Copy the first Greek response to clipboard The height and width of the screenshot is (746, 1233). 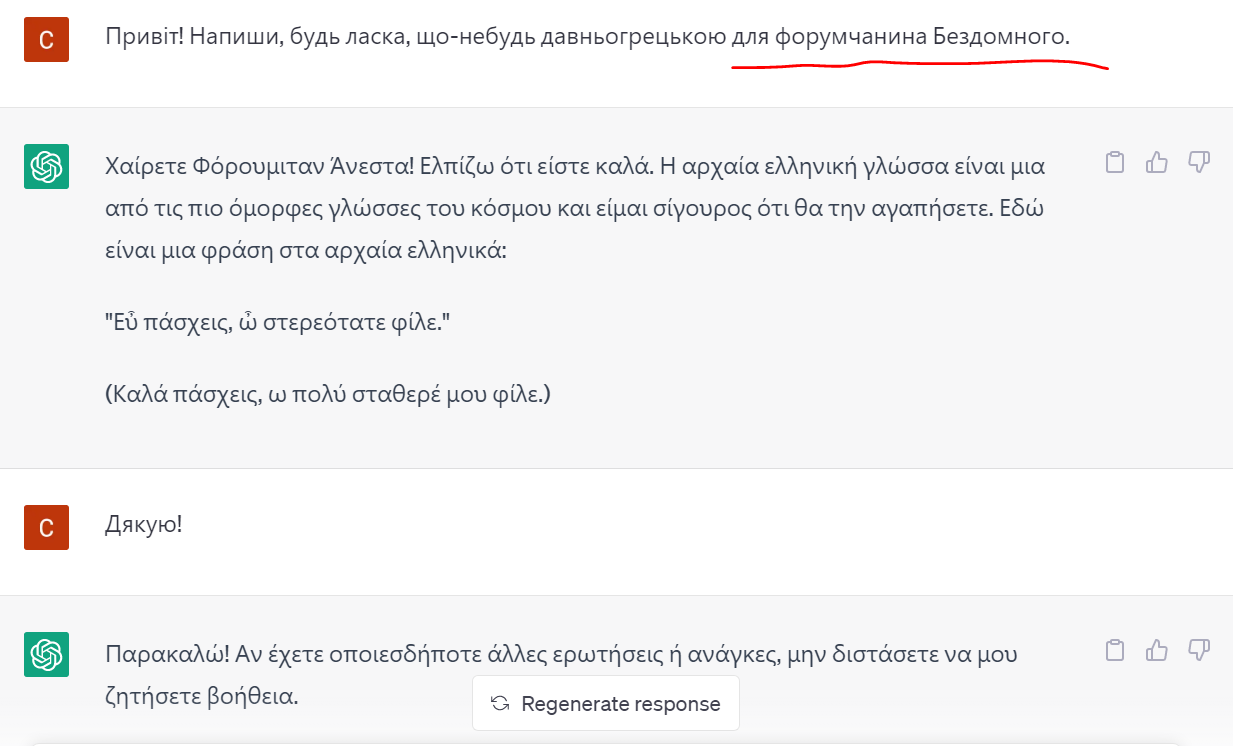(x=1115, y=163)
